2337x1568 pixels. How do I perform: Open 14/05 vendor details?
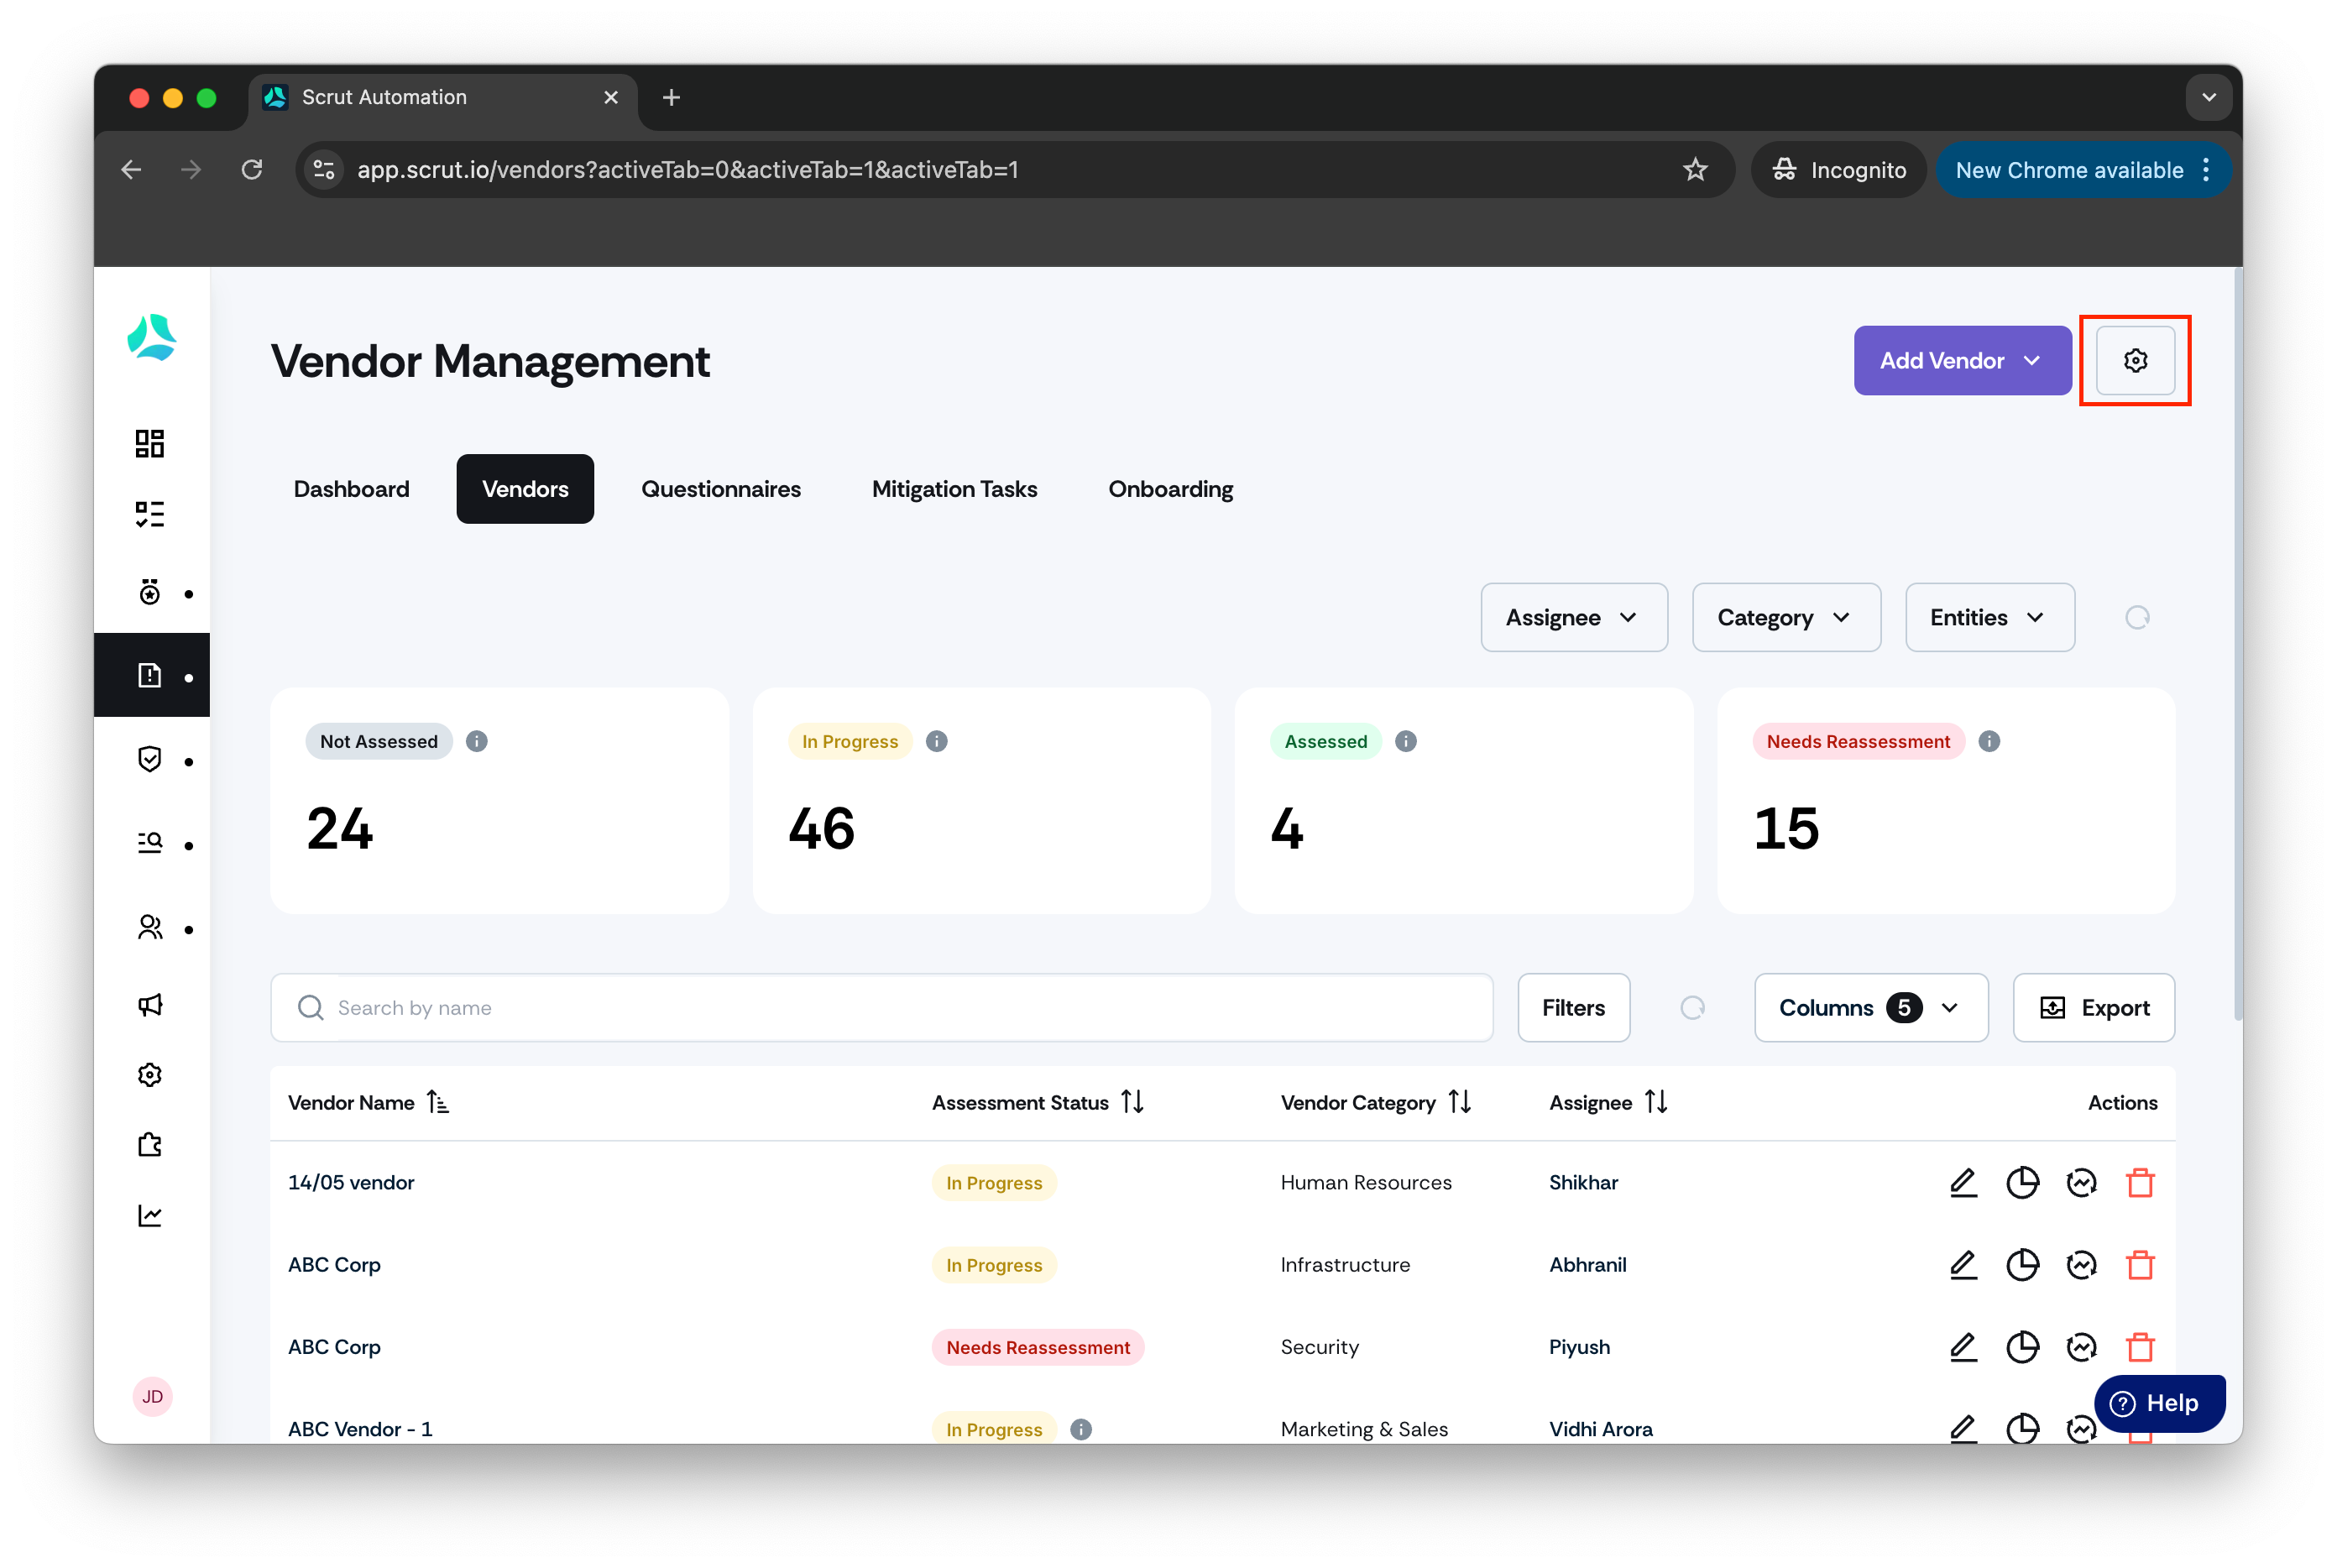point(351,1182)
